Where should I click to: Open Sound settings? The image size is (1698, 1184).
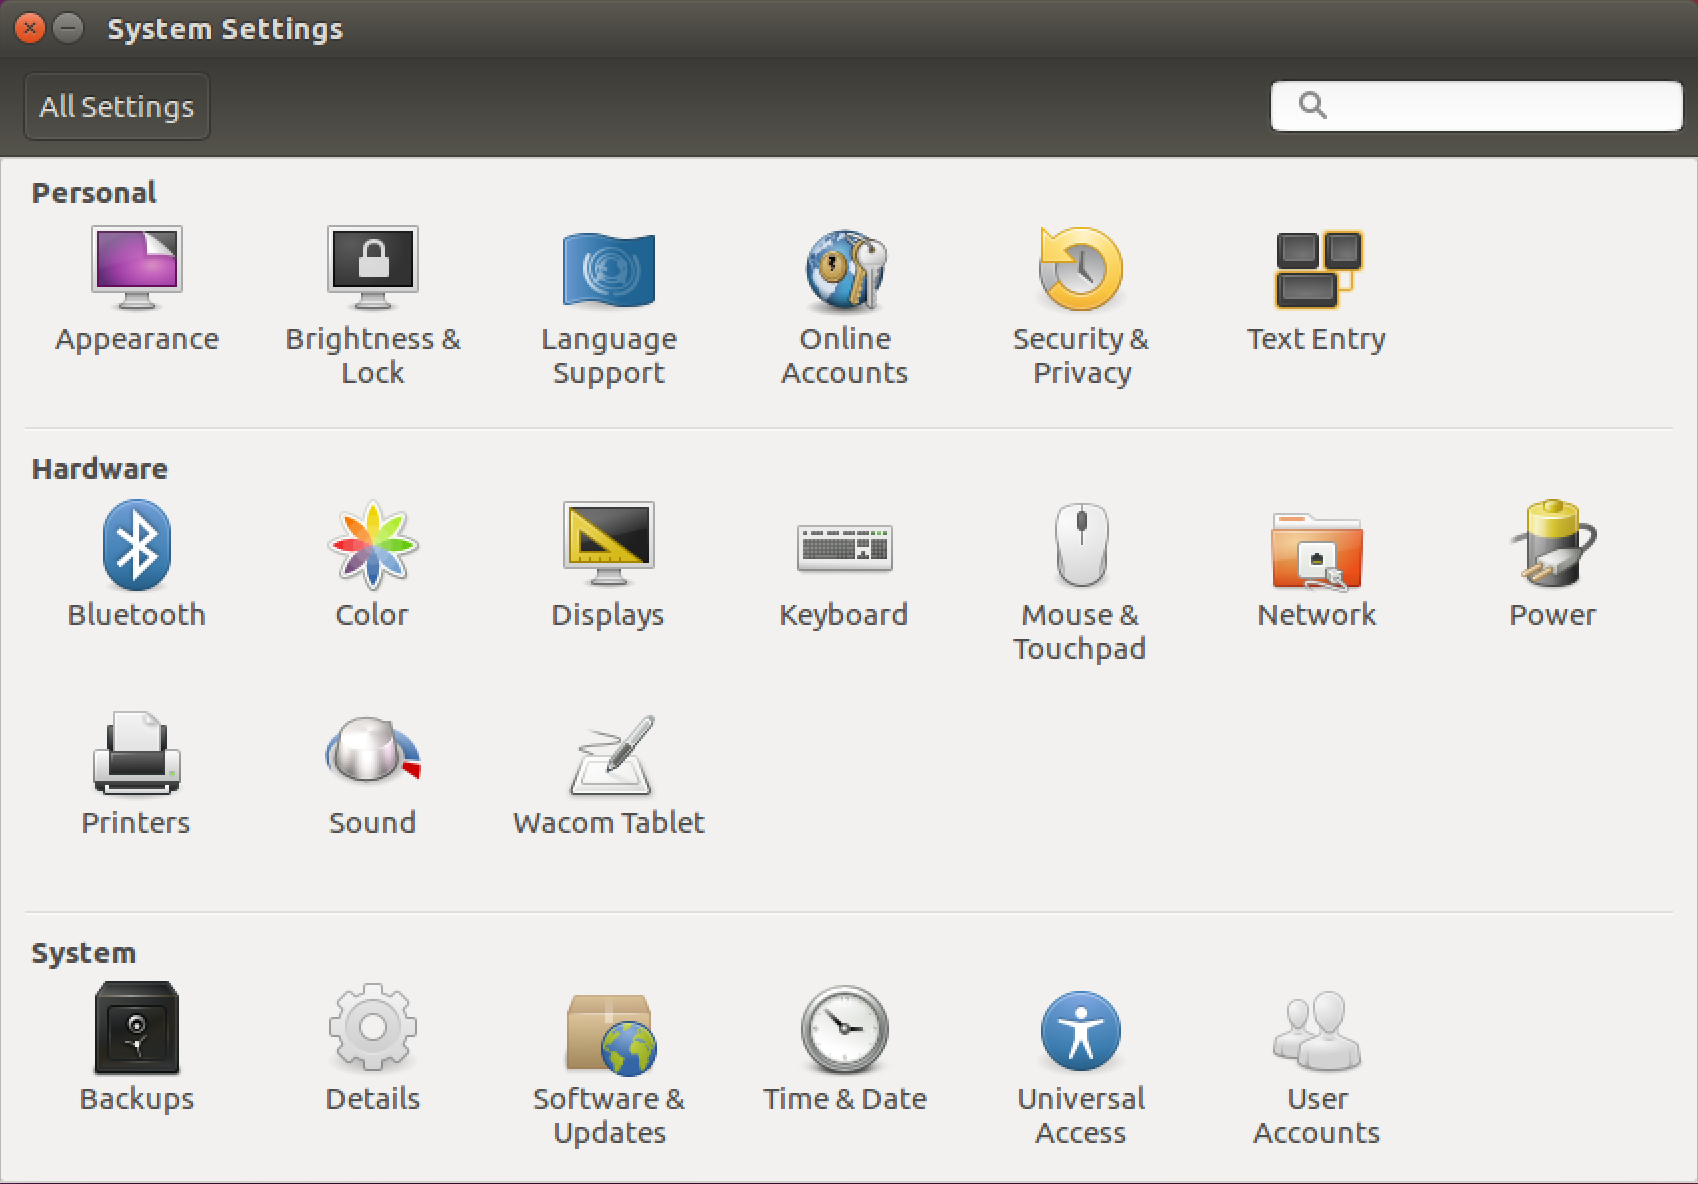372,775
